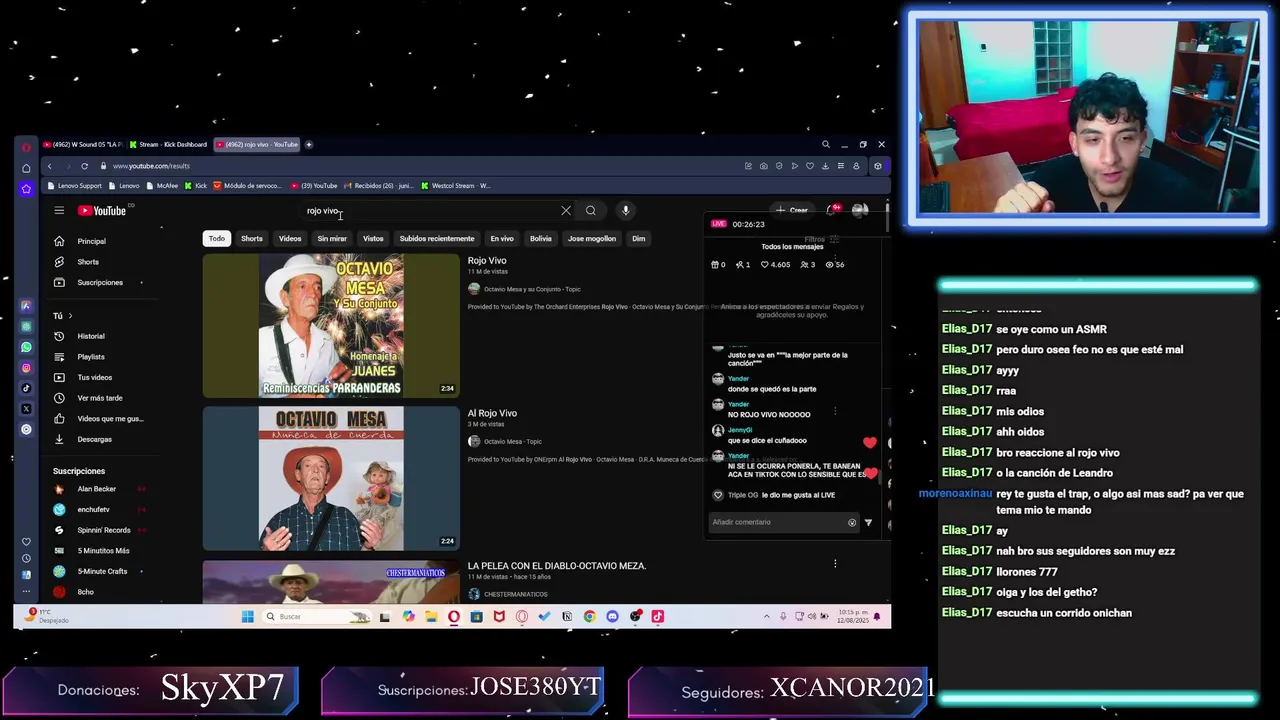Open options for La Pelea Con El Diablo
The height and width of the screenshot is (720, 1280).
pos(835,564)
